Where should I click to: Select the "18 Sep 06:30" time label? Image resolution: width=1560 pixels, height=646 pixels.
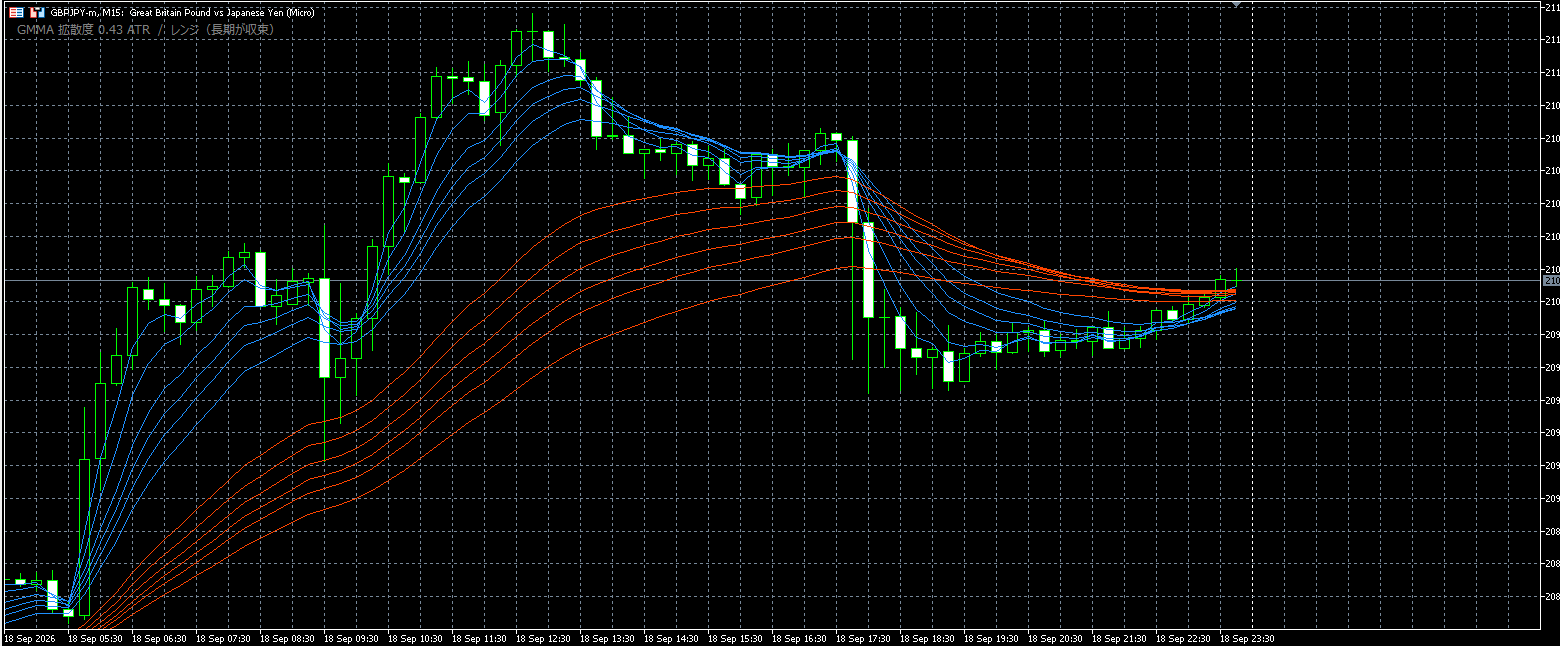tap(158, 638)
